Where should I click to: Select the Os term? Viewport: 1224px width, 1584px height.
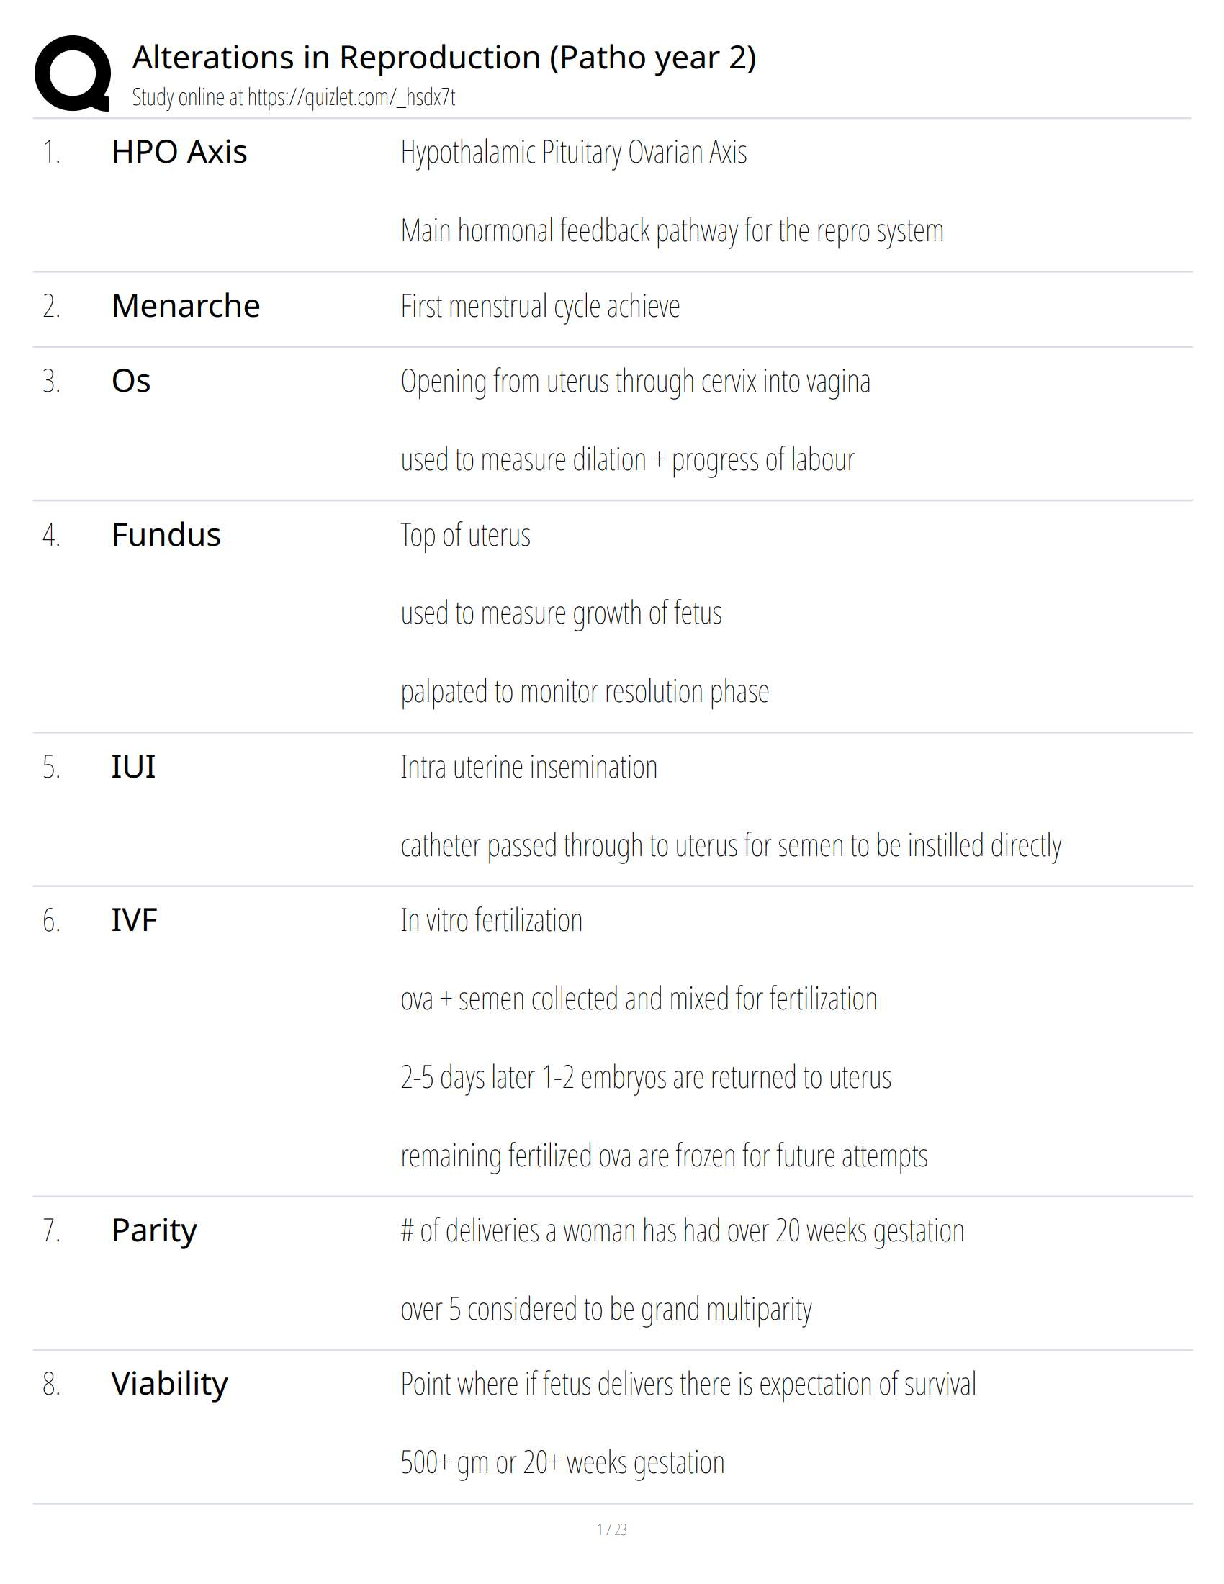point(131,381)
